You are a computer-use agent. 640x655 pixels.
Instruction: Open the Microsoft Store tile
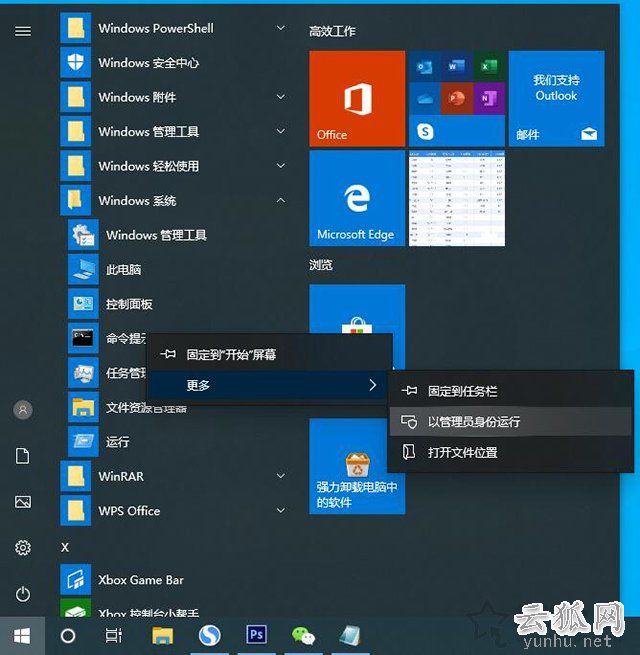(x=357, y=309)
